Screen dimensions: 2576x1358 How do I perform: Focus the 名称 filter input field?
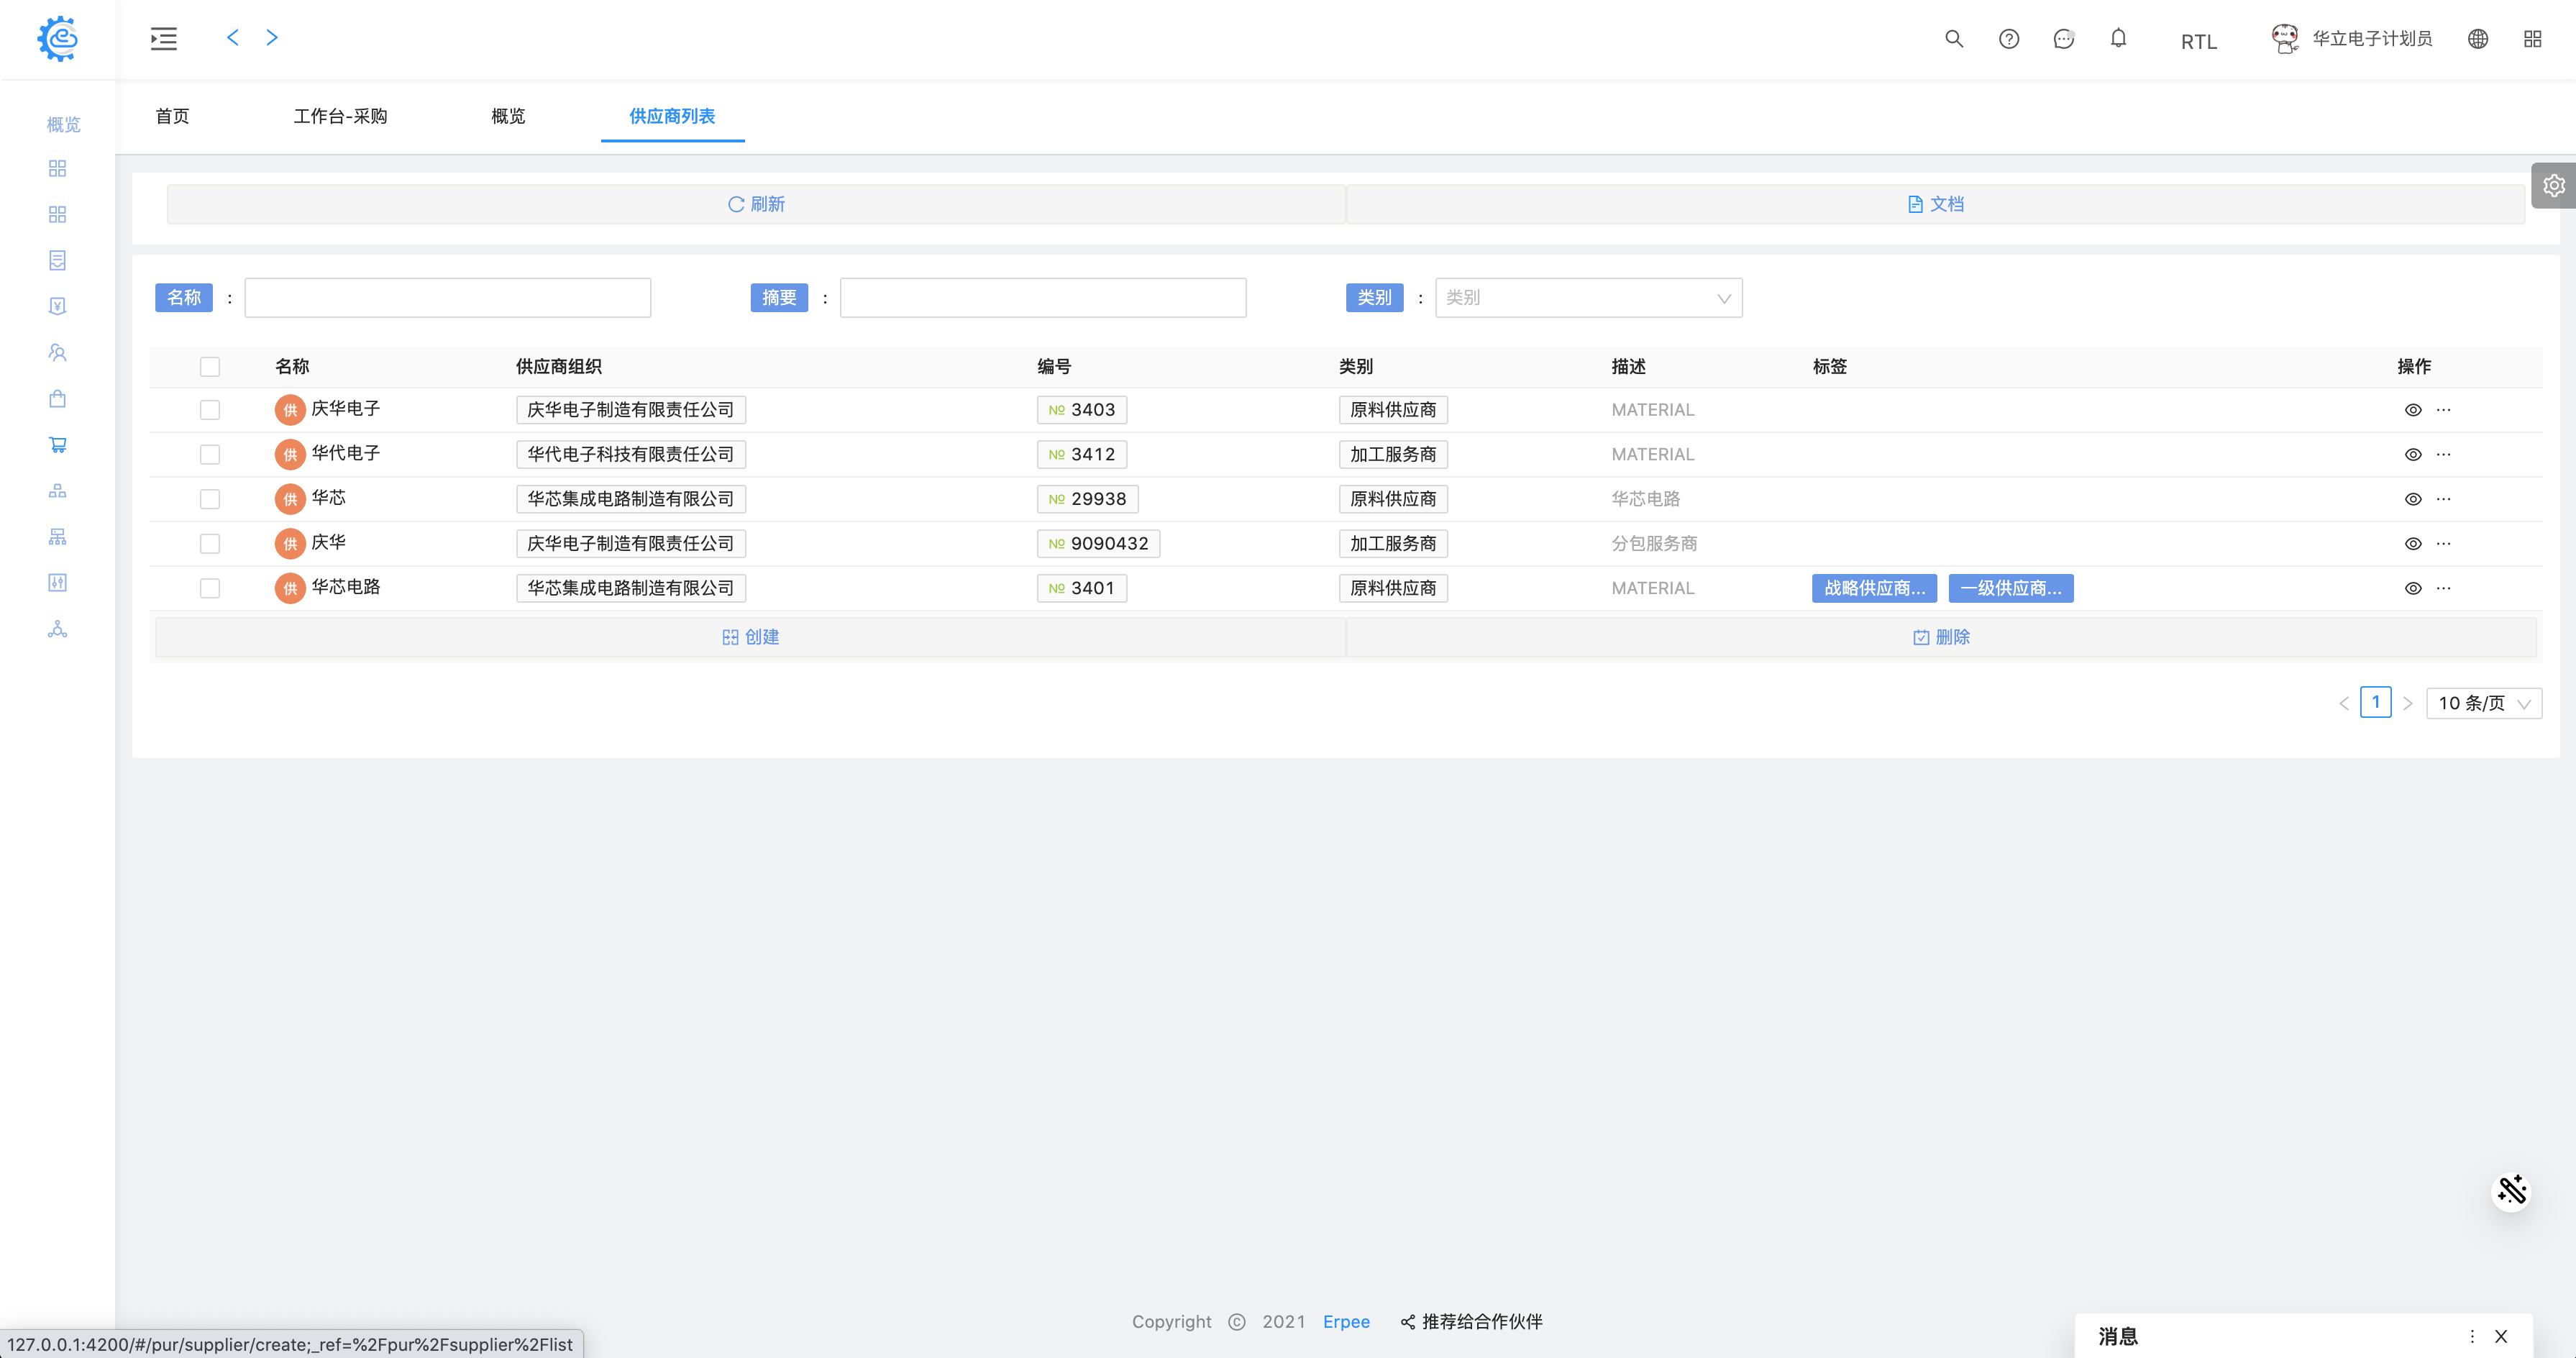447,298
